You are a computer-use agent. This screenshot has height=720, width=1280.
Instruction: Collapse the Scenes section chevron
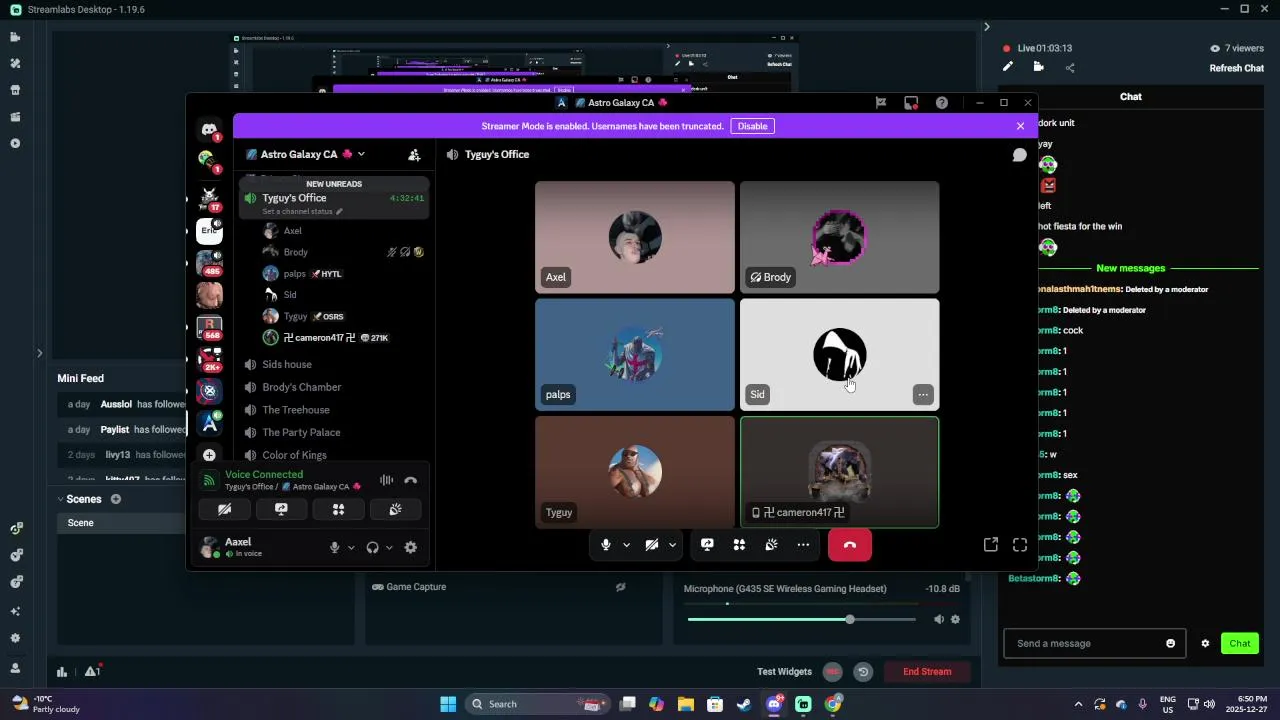point(60,499)
